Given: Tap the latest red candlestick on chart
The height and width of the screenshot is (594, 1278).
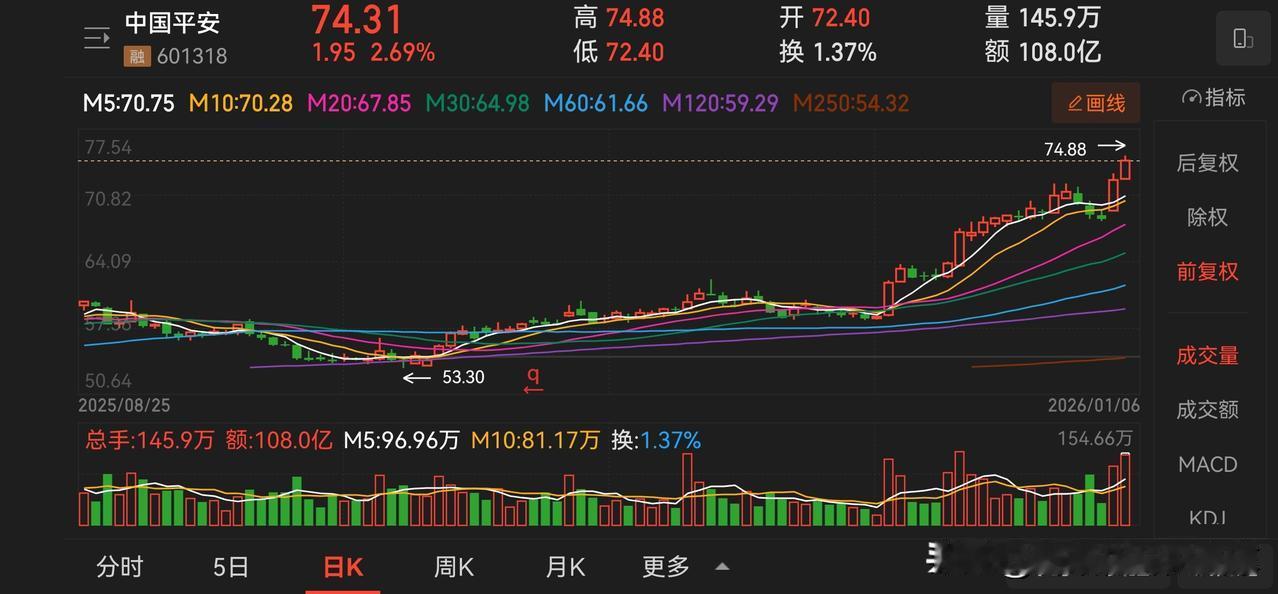Looking at the screenshot, I should (1126, 168).
